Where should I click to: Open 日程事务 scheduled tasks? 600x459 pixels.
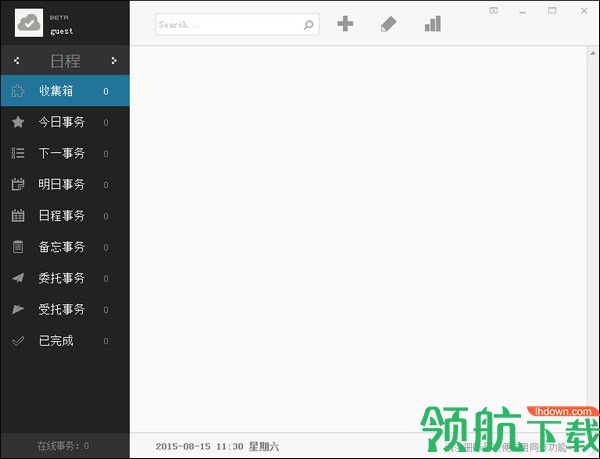point(65,216)
